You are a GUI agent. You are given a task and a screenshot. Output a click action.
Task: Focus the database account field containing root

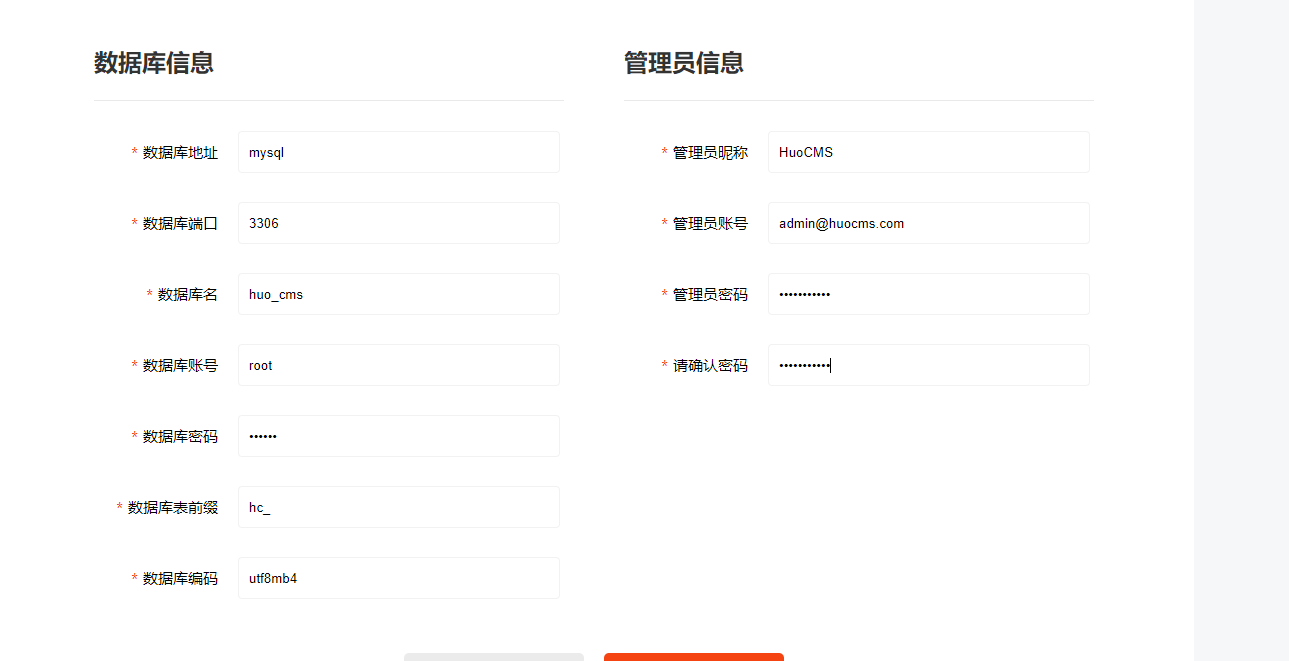398,364
